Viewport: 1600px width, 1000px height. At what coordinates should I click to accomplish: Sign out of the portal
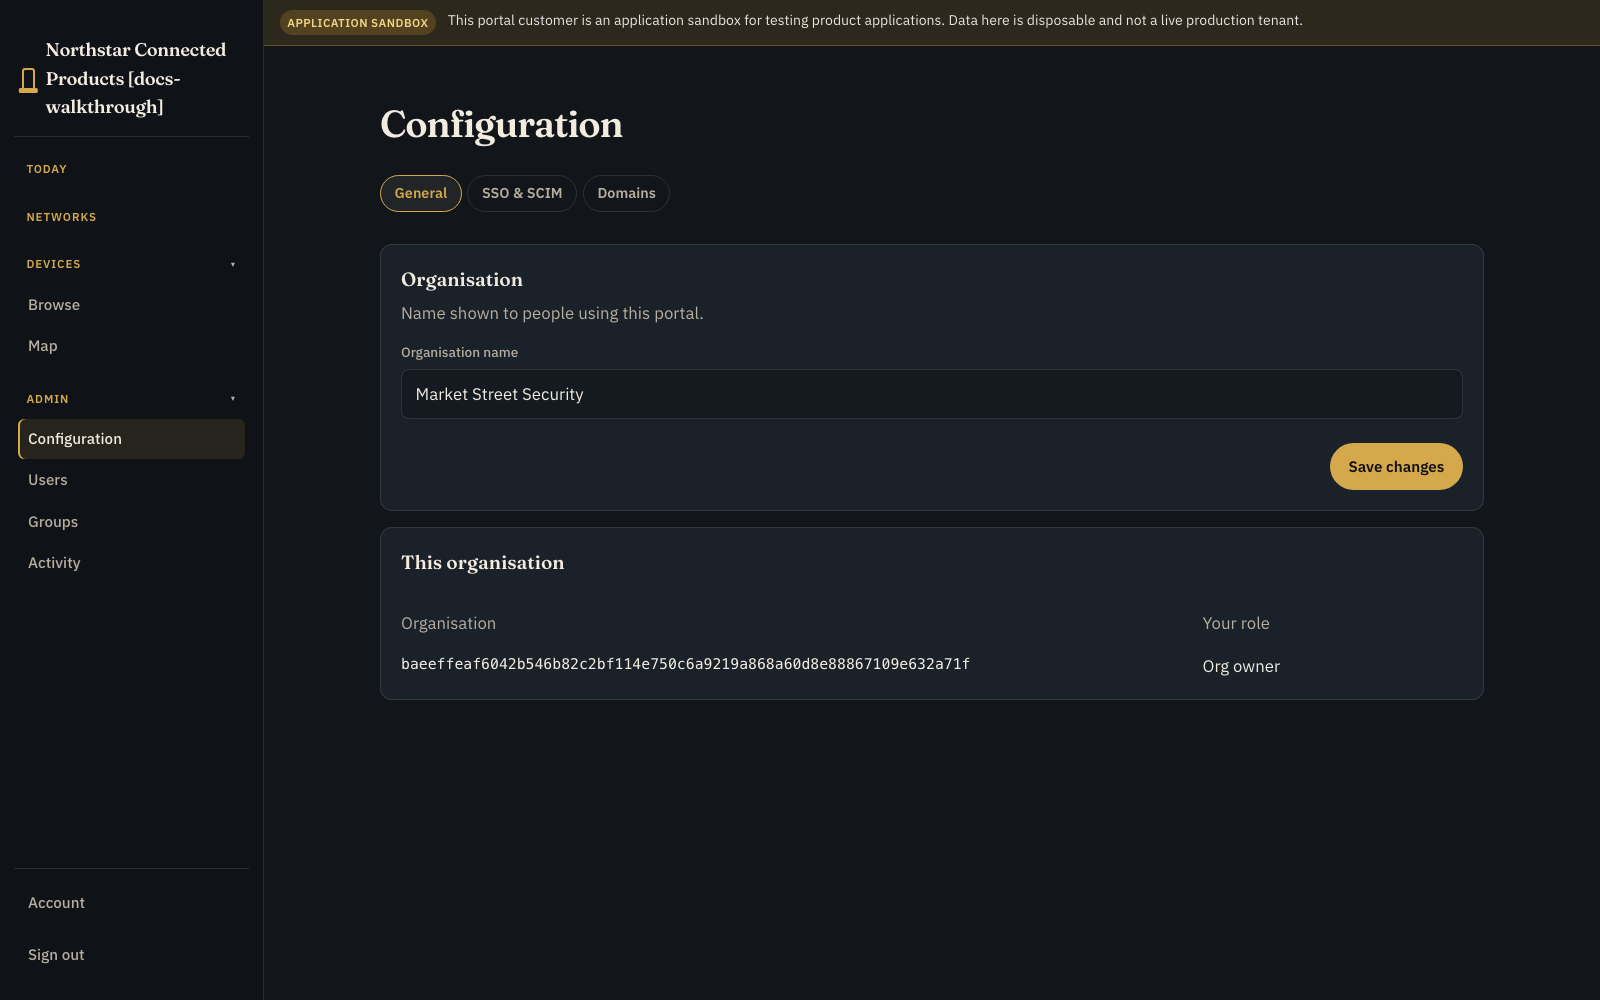point(131,955)
